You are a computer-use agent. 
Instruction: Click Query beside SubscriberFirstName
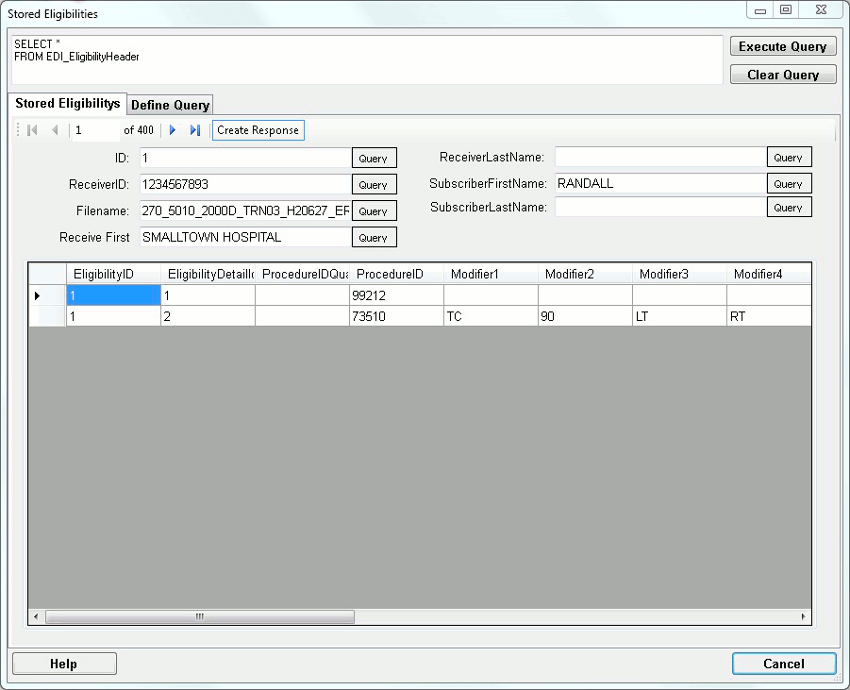789,183
